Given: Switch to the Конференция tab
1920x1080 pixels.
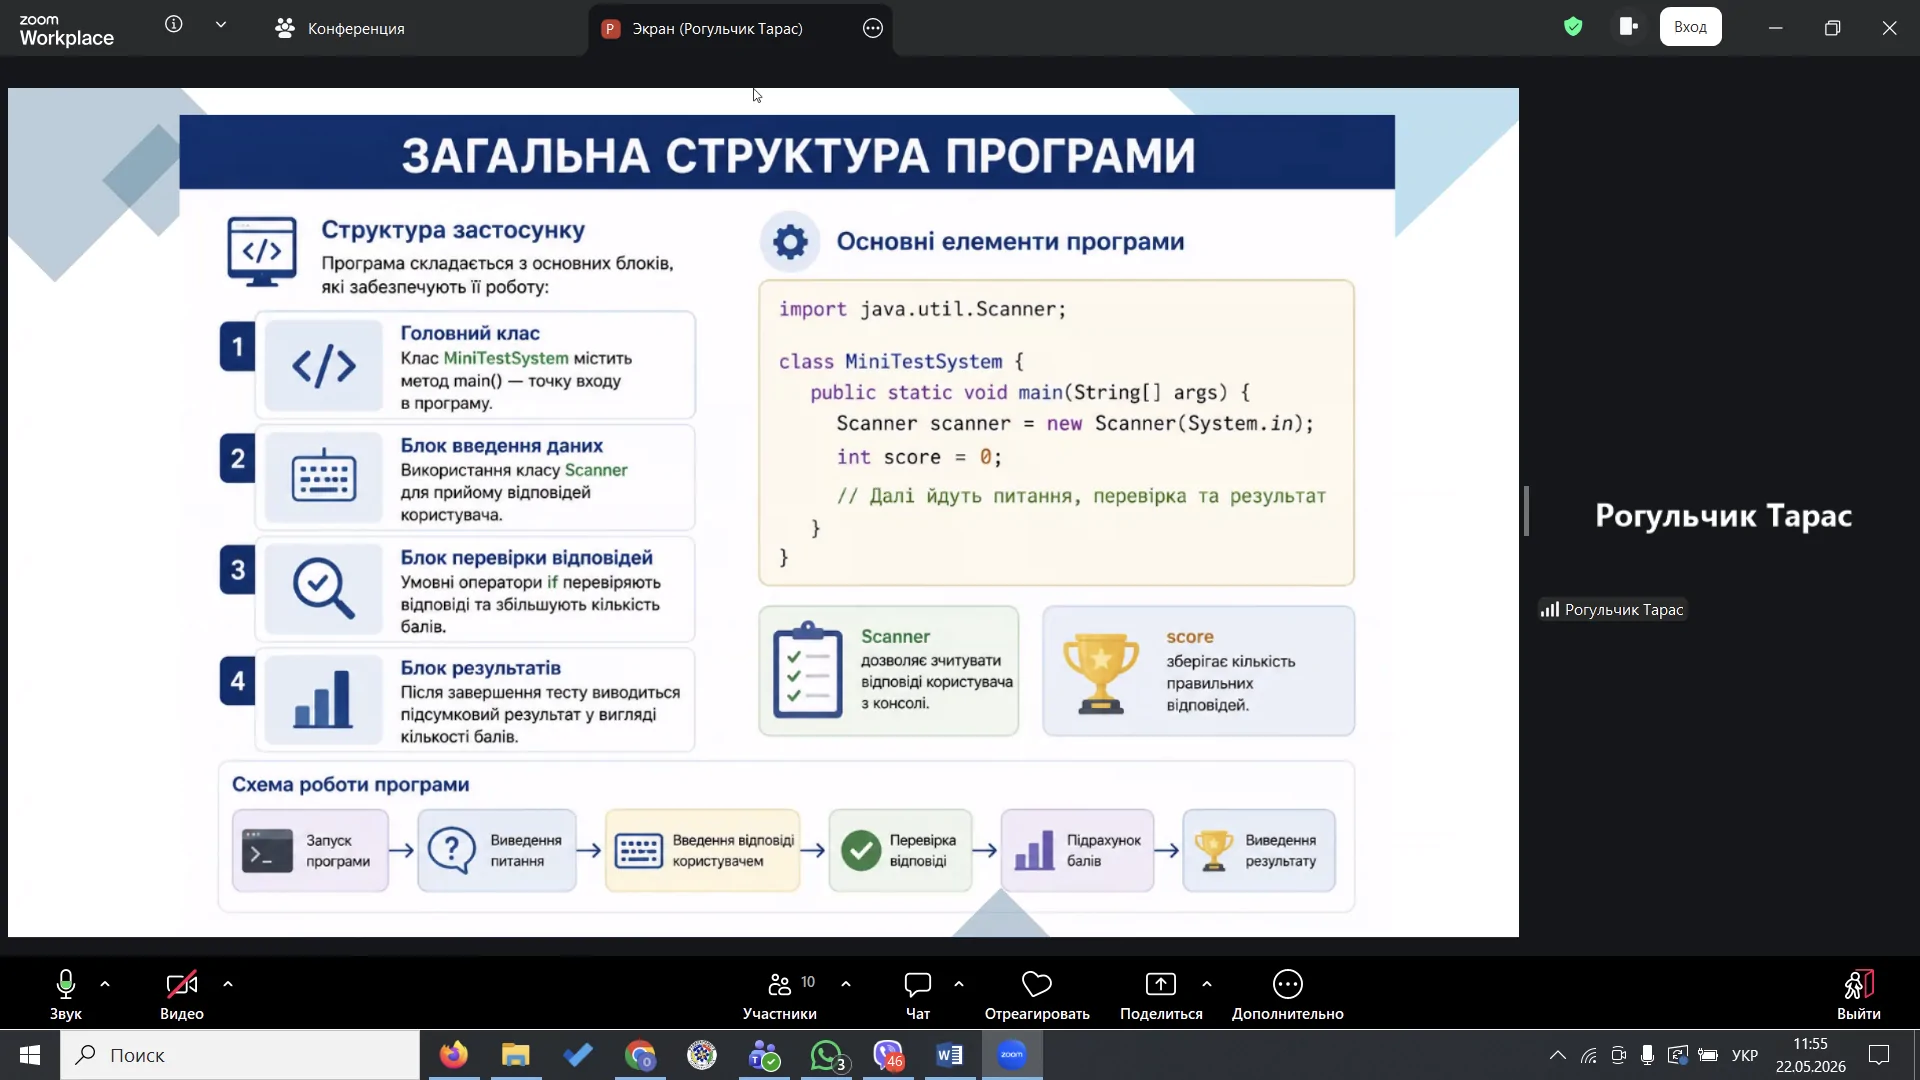Looking at the screenshot, I should pyautogui.click(x=340, y=29).
